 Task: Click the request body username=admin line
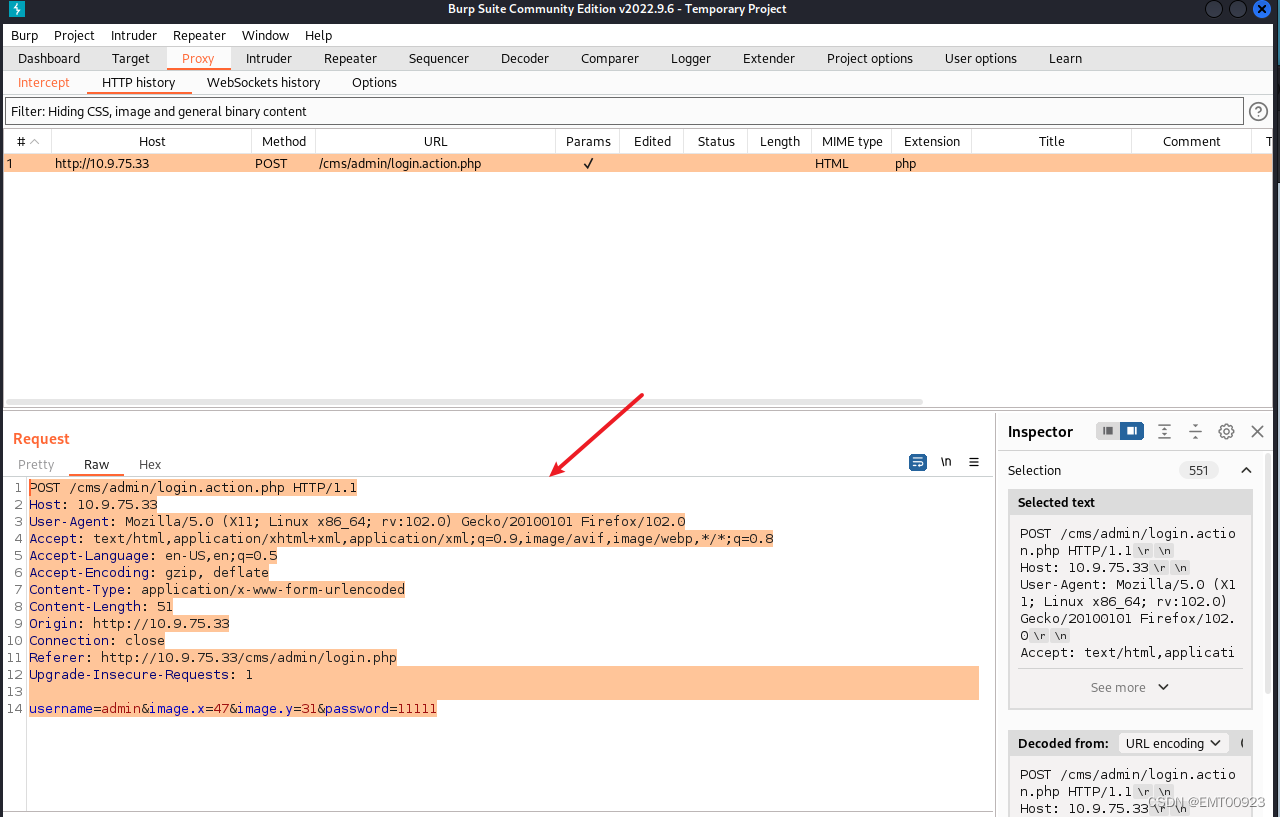point(233,708)
